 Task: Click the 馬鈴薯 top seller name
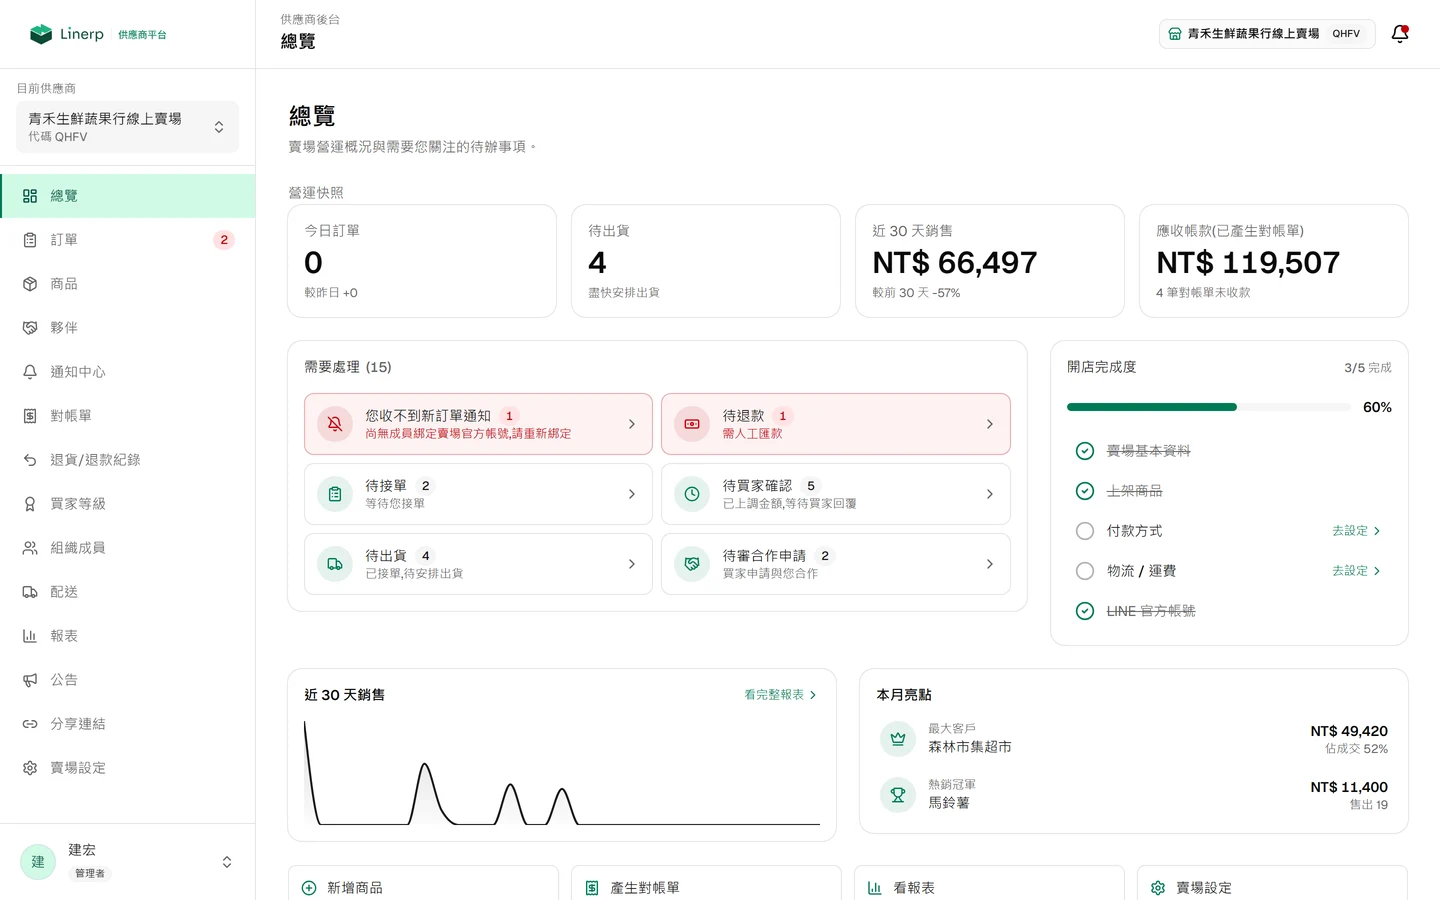click(x=949, y=803)
